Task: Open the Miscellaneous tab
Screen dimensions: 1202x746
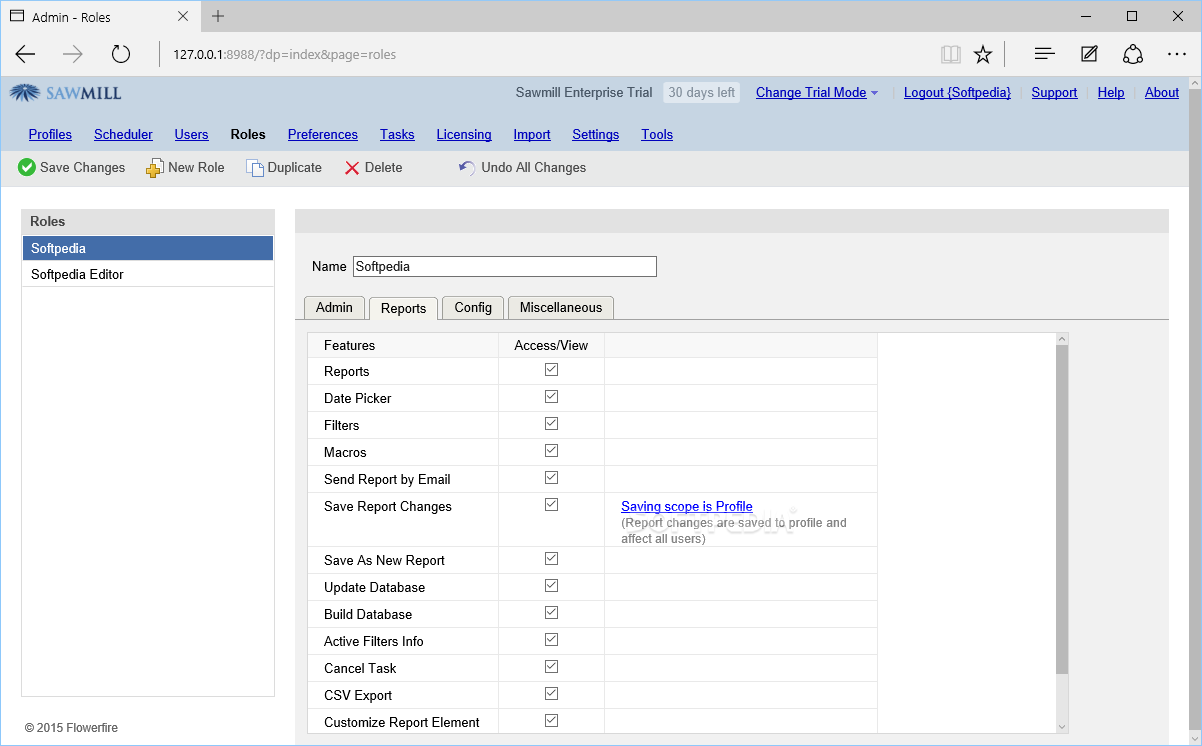Action: click(x=561, y=308)
